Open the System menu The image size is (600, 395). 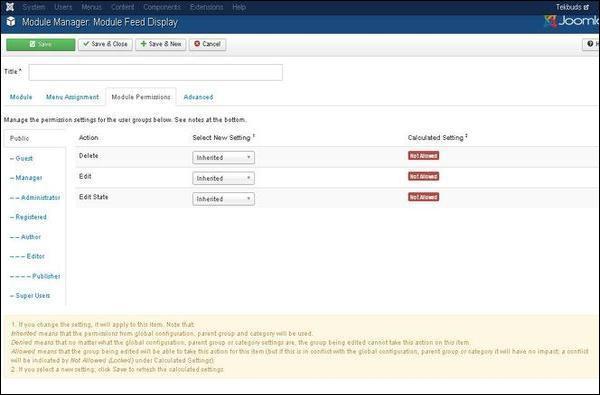pyautogui.click(x=34, y=7)
